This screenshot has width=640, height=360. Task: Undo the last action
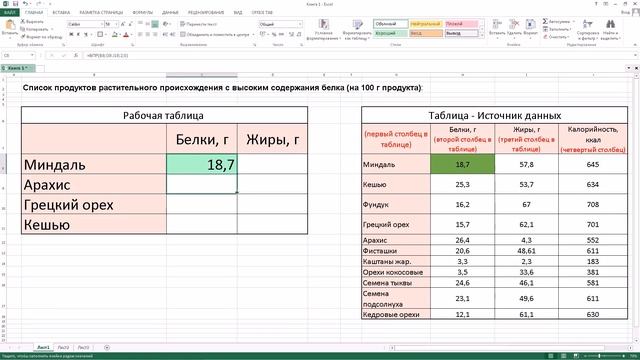pos(25,4)
